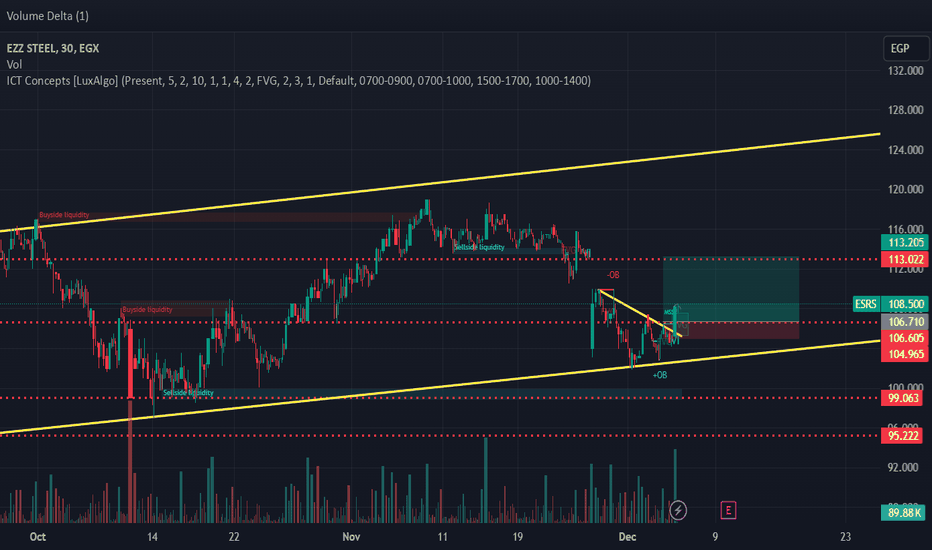Click the green profit target zone of the long position
The height and width of the screenshot is (550, 932).
tap(731, 289)
